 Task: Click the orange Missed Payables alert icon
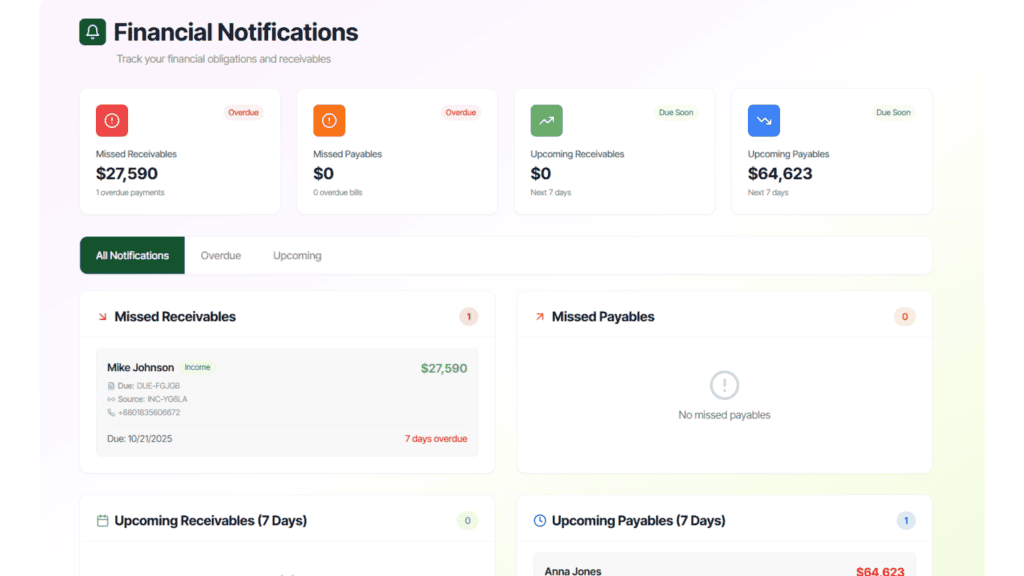pos(329,121)
